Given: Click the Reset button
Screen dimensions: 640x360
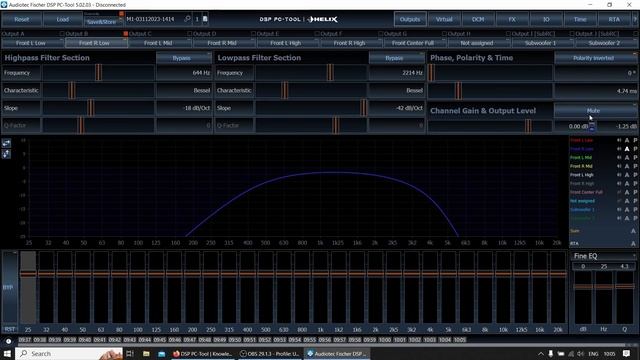Looking at the screenshot, I should click(22, 19).
